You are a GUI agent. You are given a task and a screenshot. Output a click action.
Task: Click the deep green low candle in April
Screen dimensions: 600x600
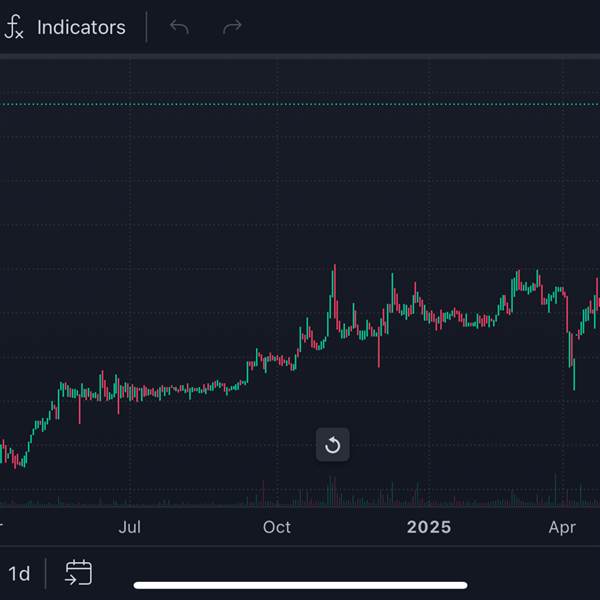click(x=574, y=374)
